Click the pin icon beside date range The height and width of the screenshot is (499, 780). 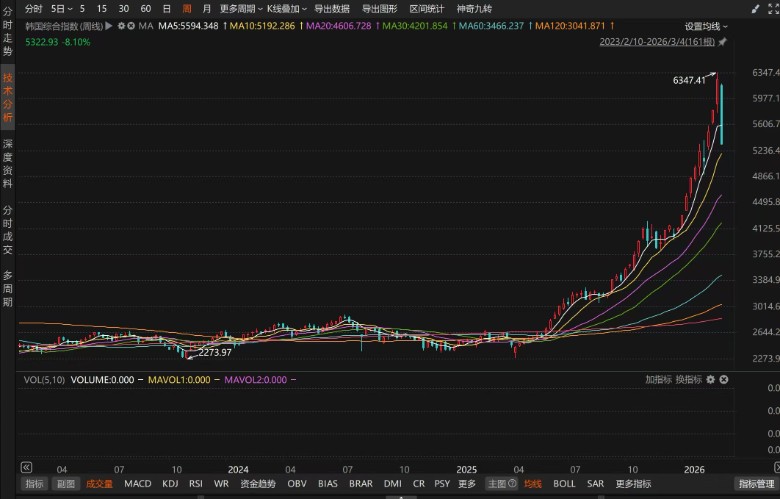[723, 43]
